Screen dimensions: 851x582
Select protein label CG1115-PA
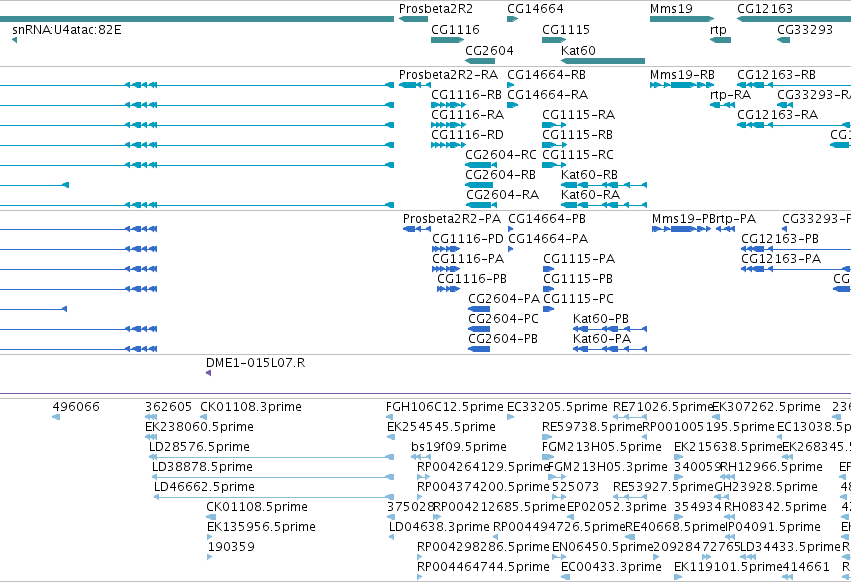click(579, 258)
